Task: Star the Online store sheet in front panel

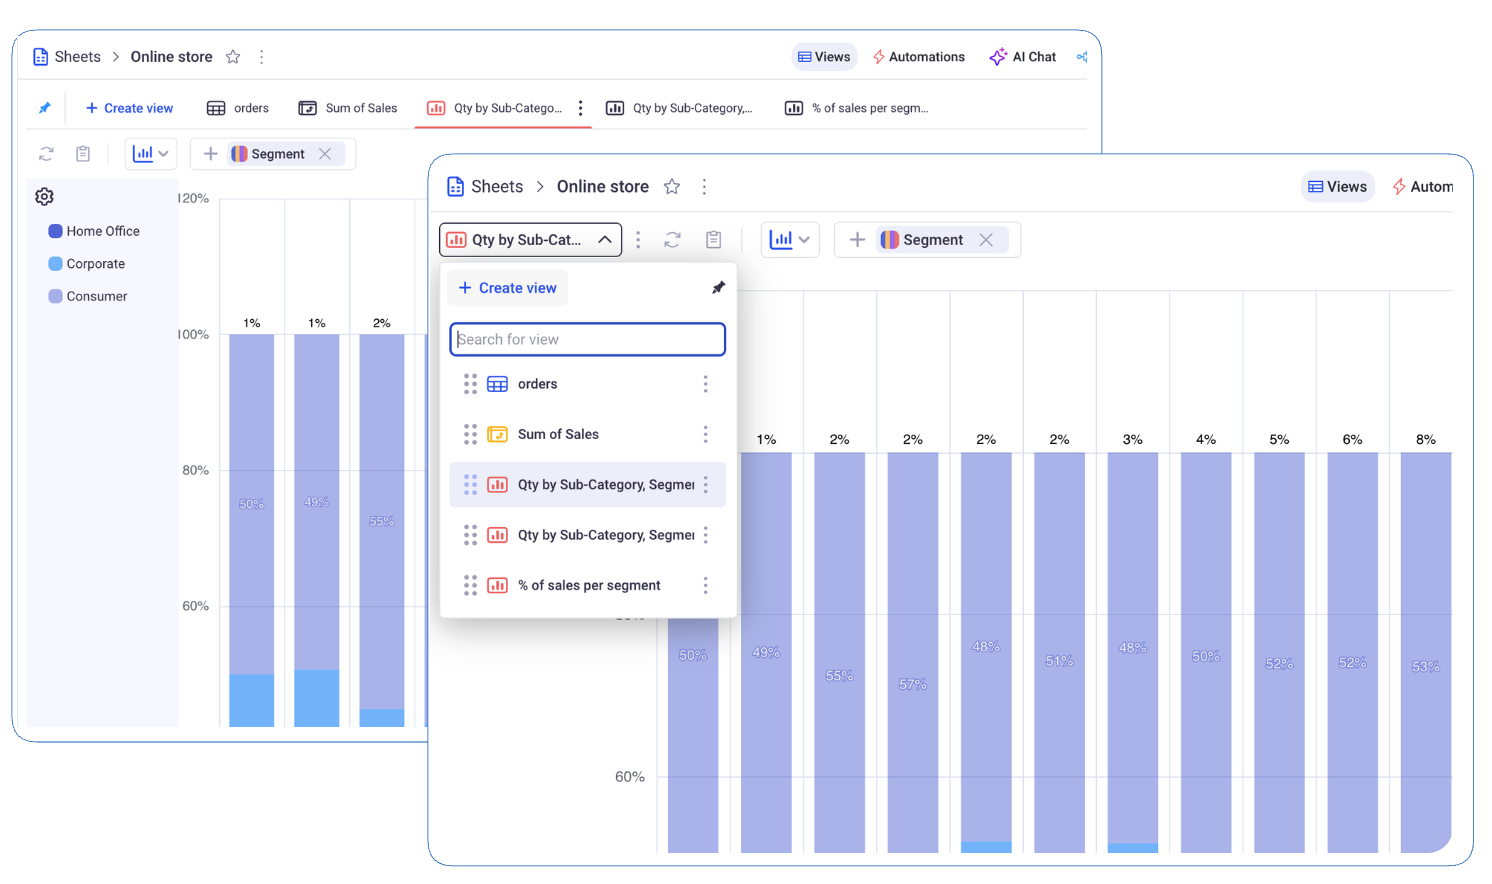Action: point(672,187)
